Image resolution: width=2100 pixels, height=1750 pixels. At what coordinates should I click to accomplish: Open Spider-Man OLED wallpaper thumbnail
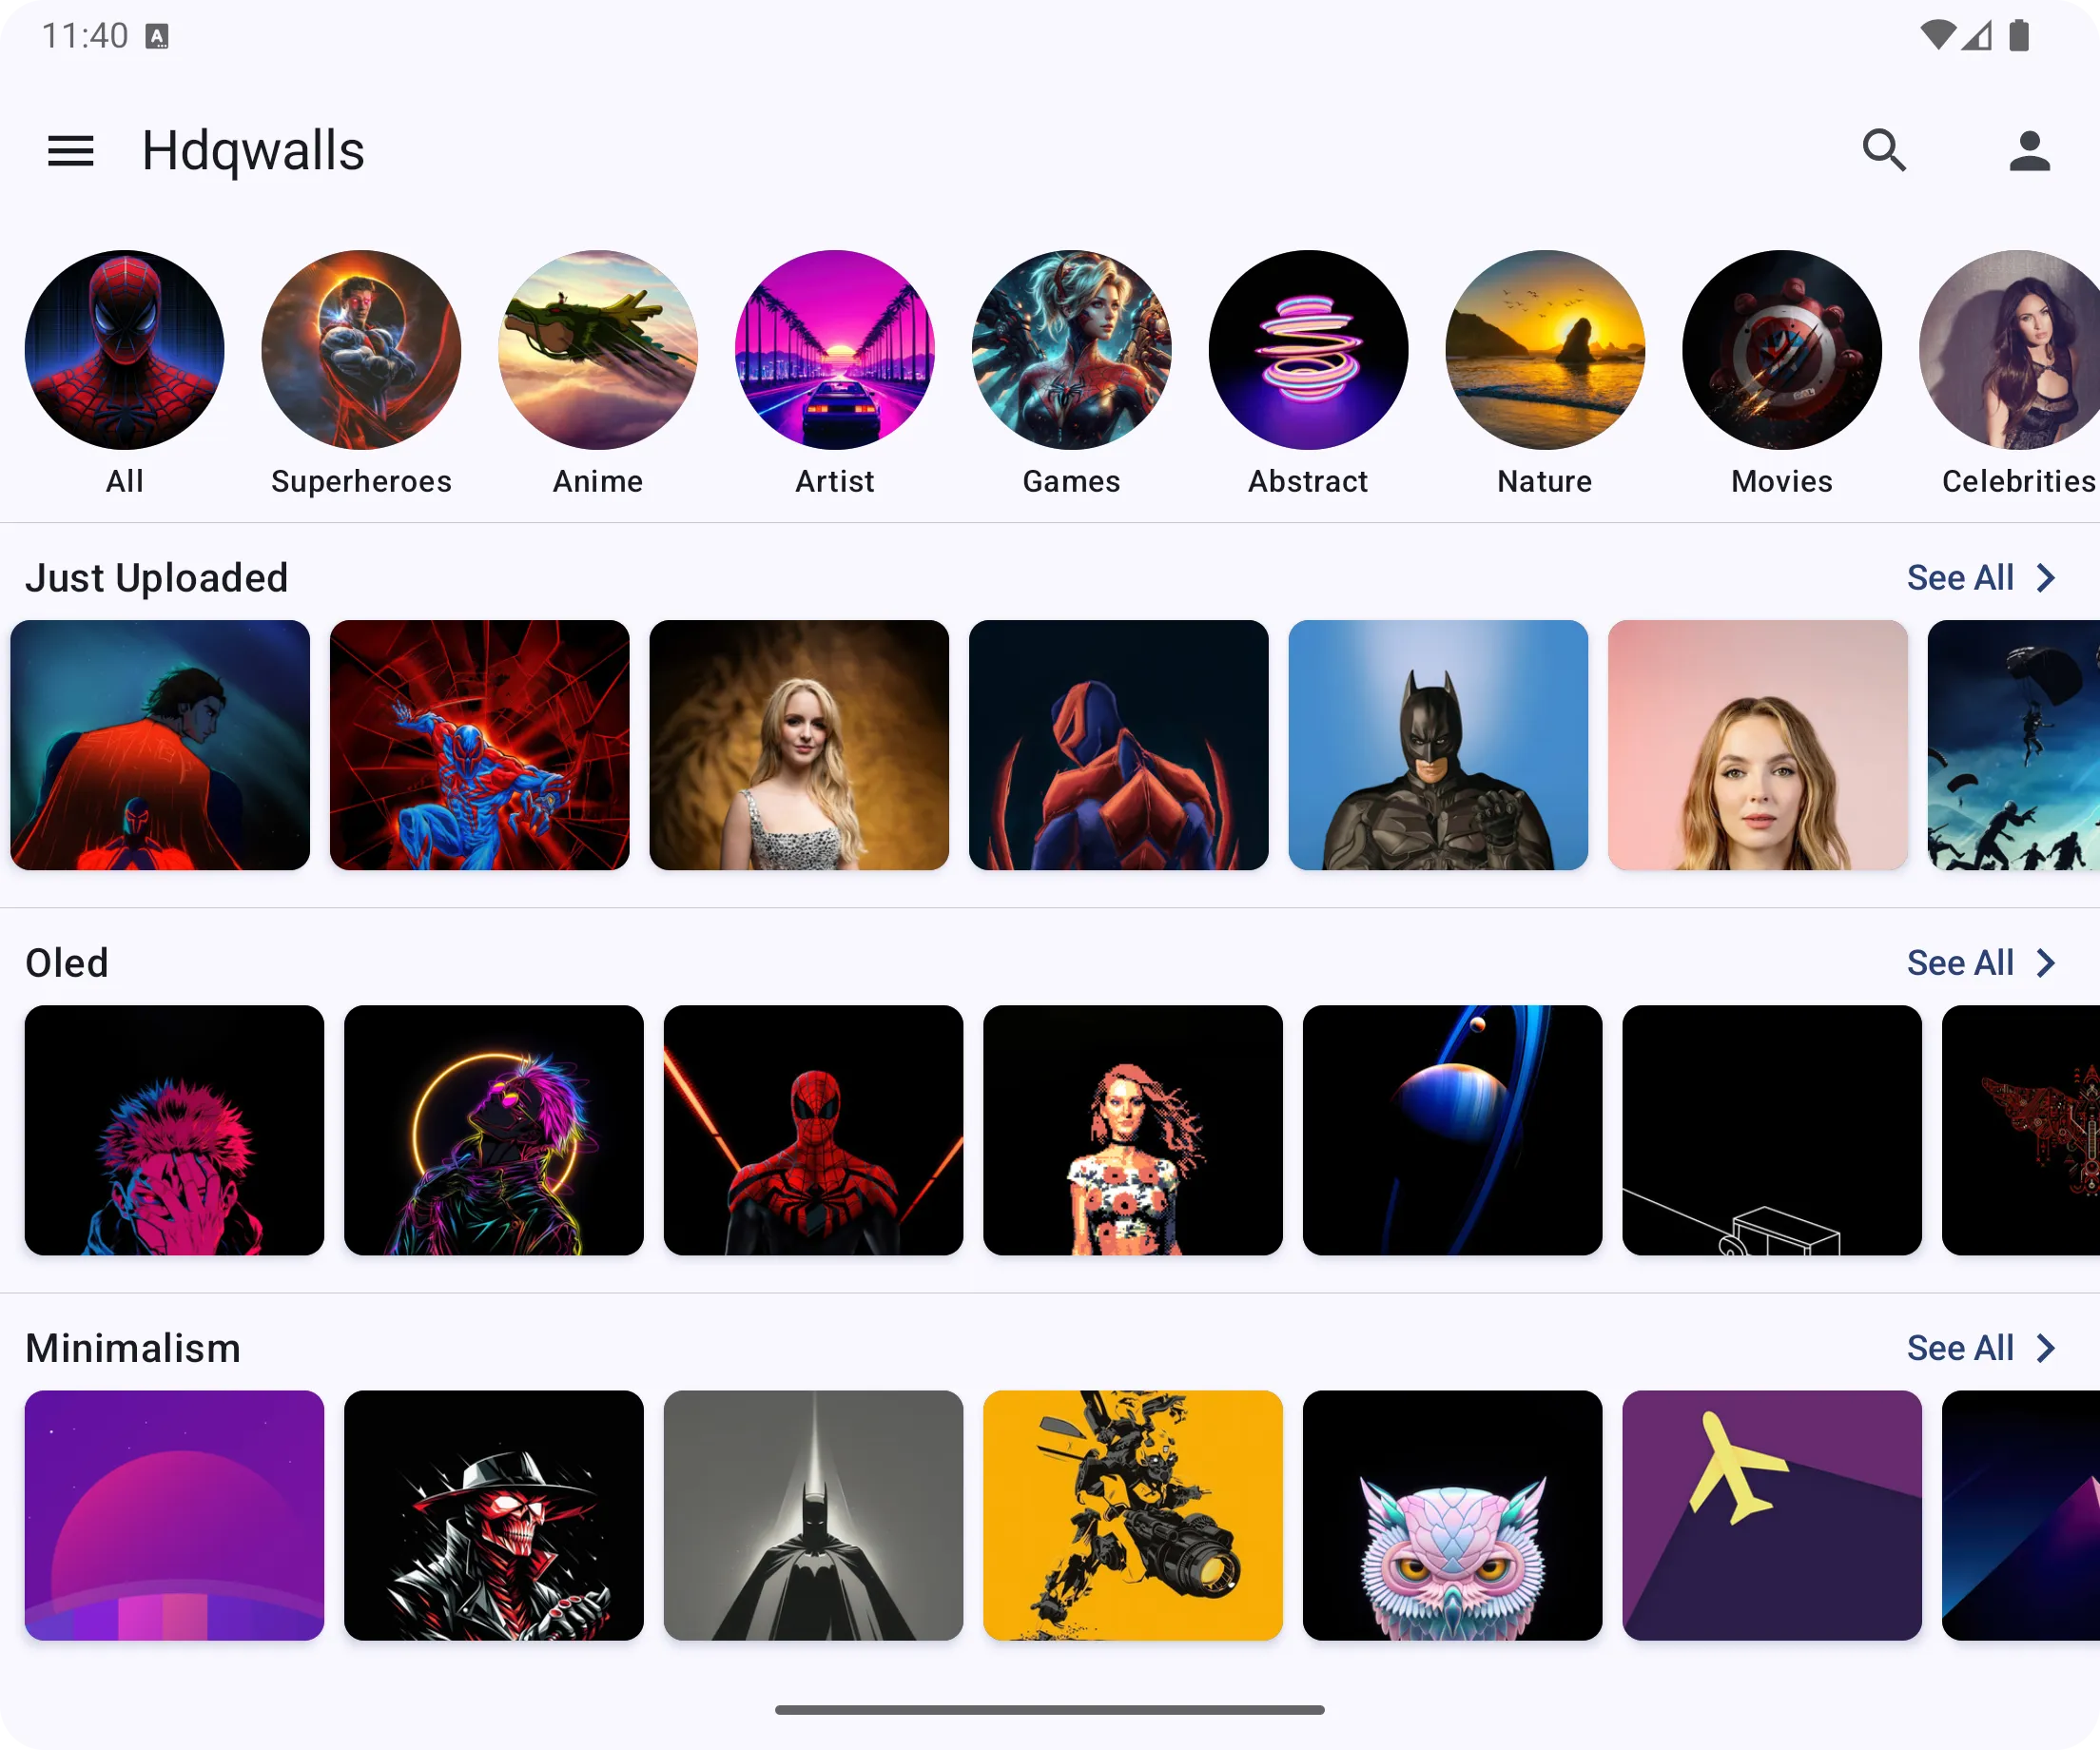pos(813,1129)
